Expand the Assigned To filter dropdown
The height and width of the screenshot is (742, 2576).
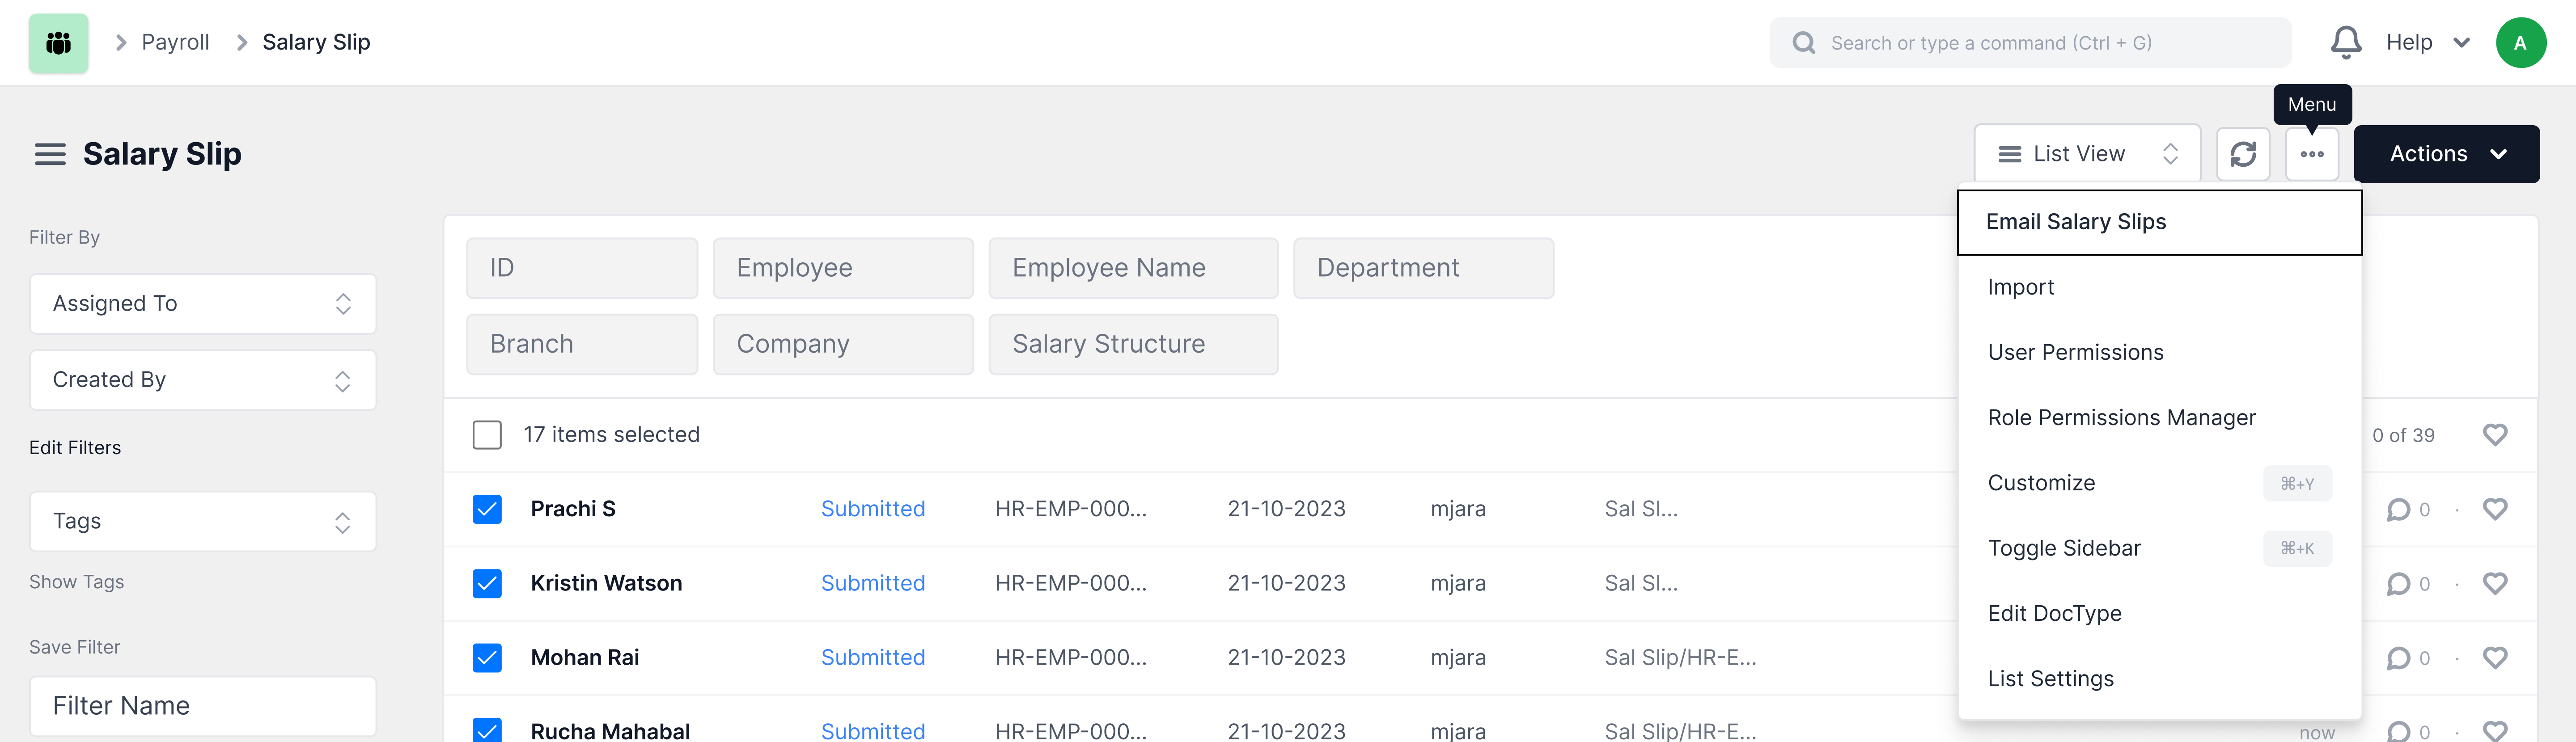click(203, 304)
